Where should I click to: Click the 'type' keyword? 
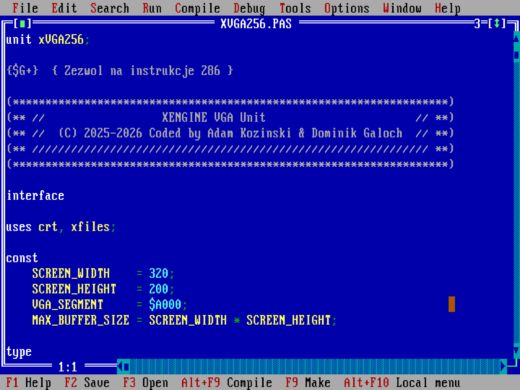coord(19,352)
